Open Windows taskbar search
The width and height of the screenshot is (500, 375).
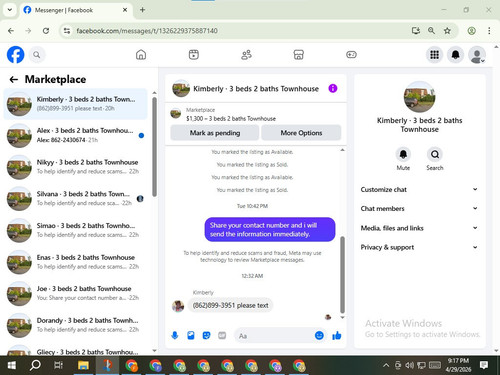point(35,365)
